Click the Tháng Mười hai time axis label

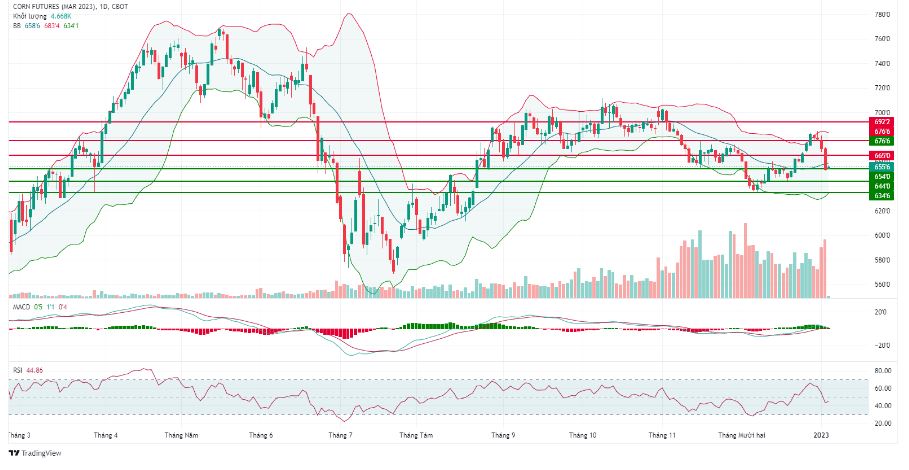pyautogui.click(x=742, y=435)
